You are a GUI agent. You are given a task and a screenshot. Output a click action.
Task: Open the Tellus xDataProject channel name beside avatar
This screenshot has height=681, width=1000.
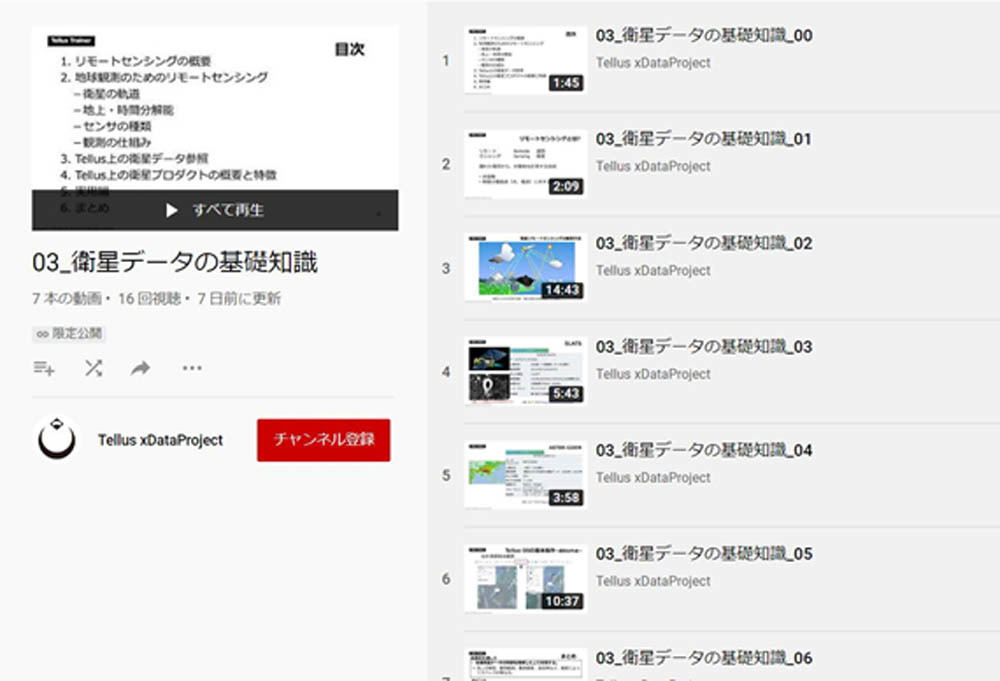click(x=160, y=440)
